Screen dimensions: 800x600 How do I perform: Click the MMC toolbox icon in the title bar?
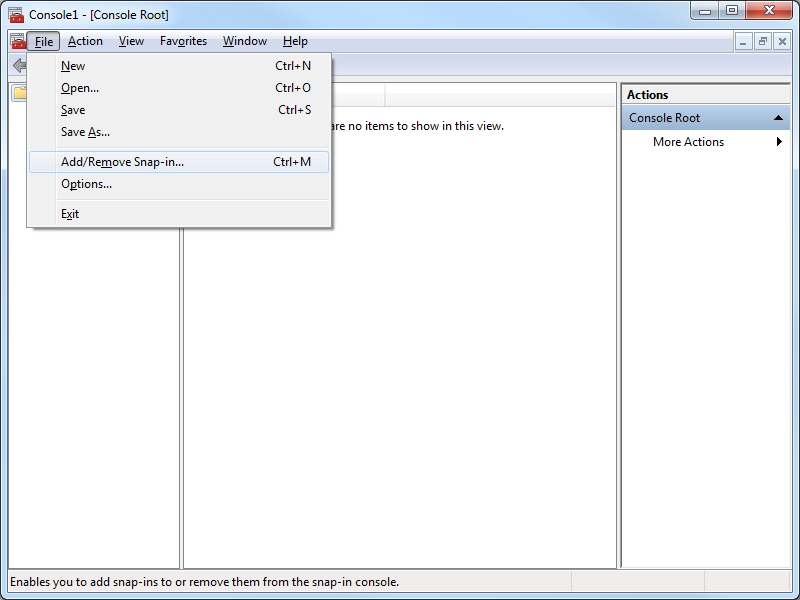(x=16, y=14)
